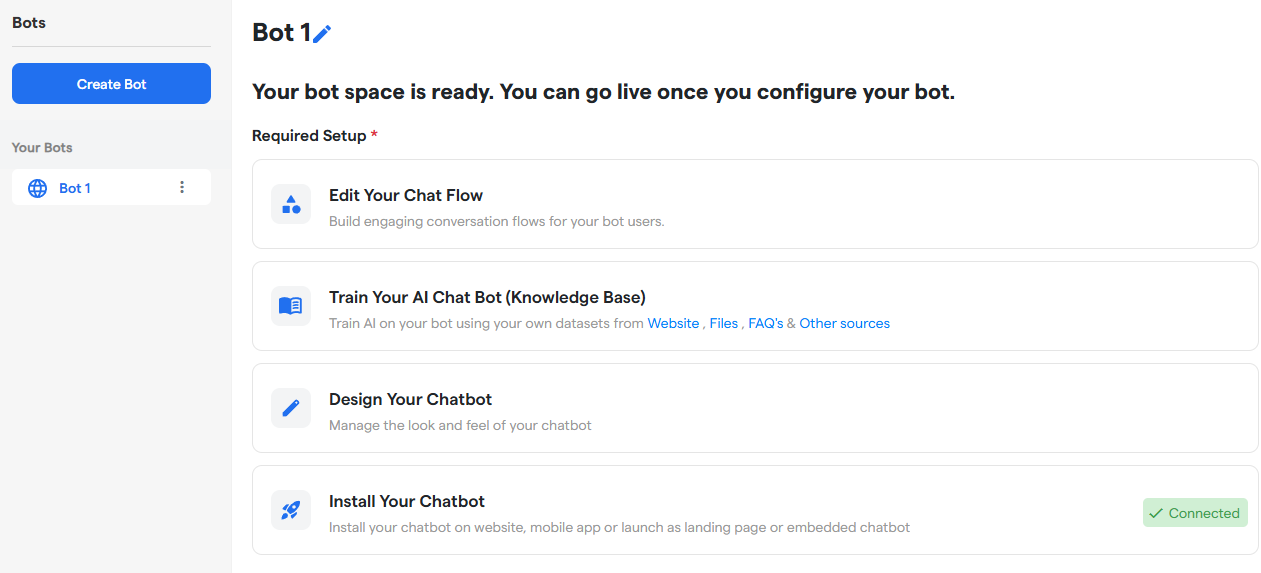Screen dimensions: 1261x573
Task: Open the Design Your Chatbot heading
Action: click(x=410, y=399)
